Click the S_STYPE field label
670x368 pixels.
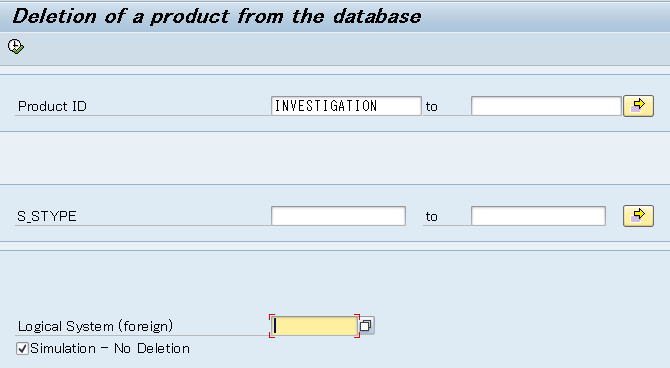[47, 216]
